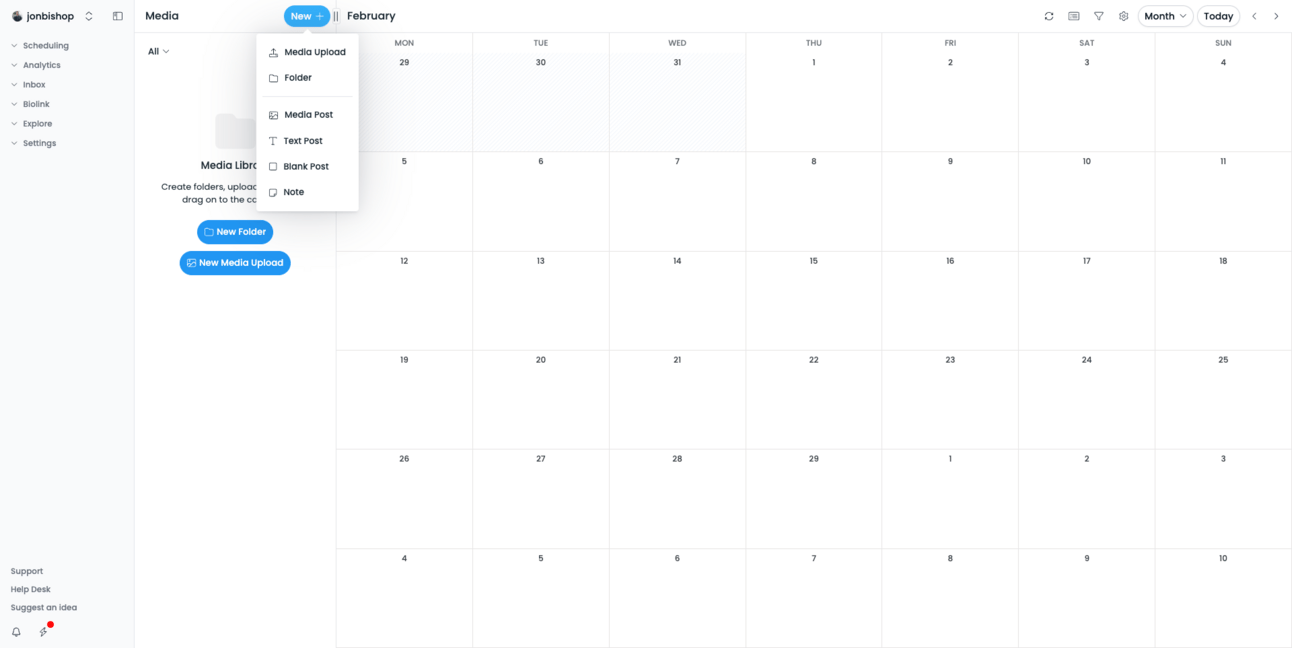Go to the next month arrow
The width and height of the screenshot is (1292, 648).
pos(1276,16)
